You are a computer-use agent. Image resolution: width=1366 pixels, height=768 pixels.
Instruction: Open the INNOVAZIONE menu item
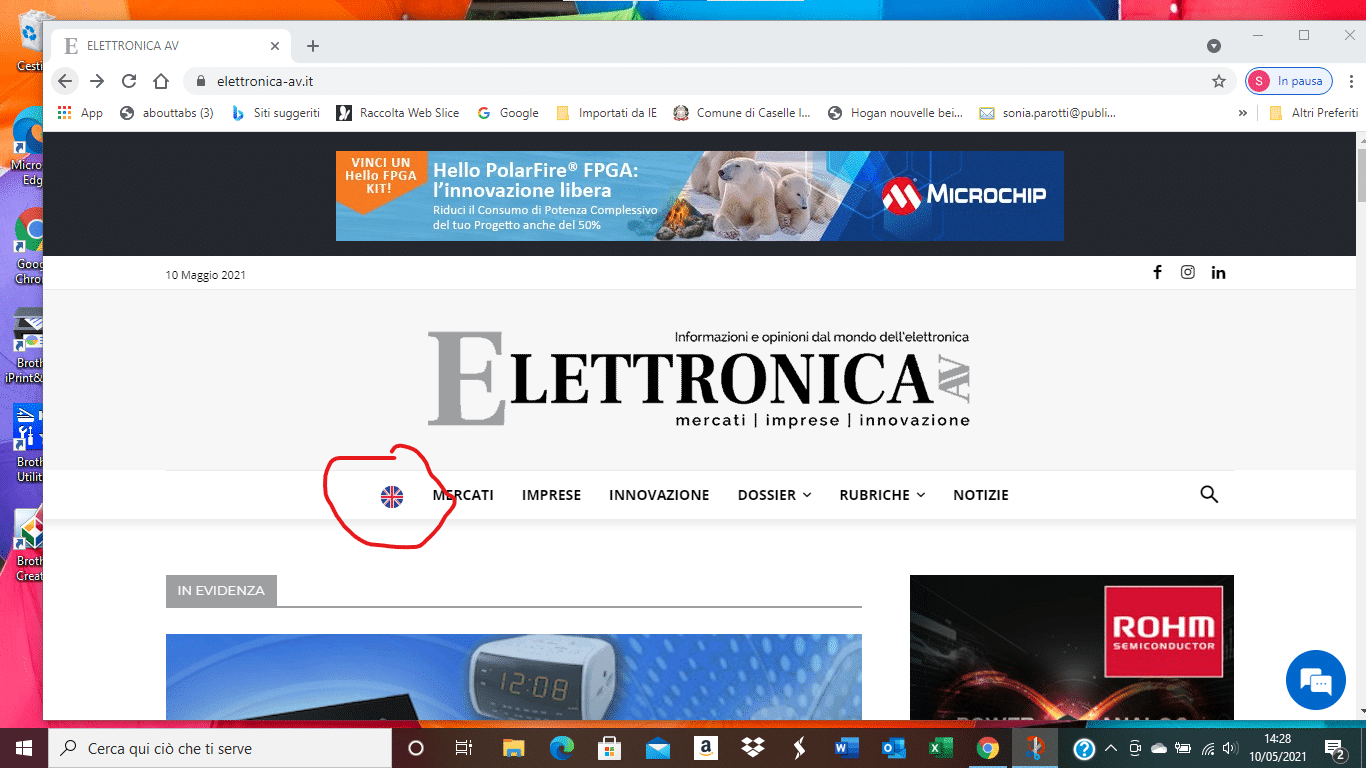pyautogui.click(x=659, y=495)
